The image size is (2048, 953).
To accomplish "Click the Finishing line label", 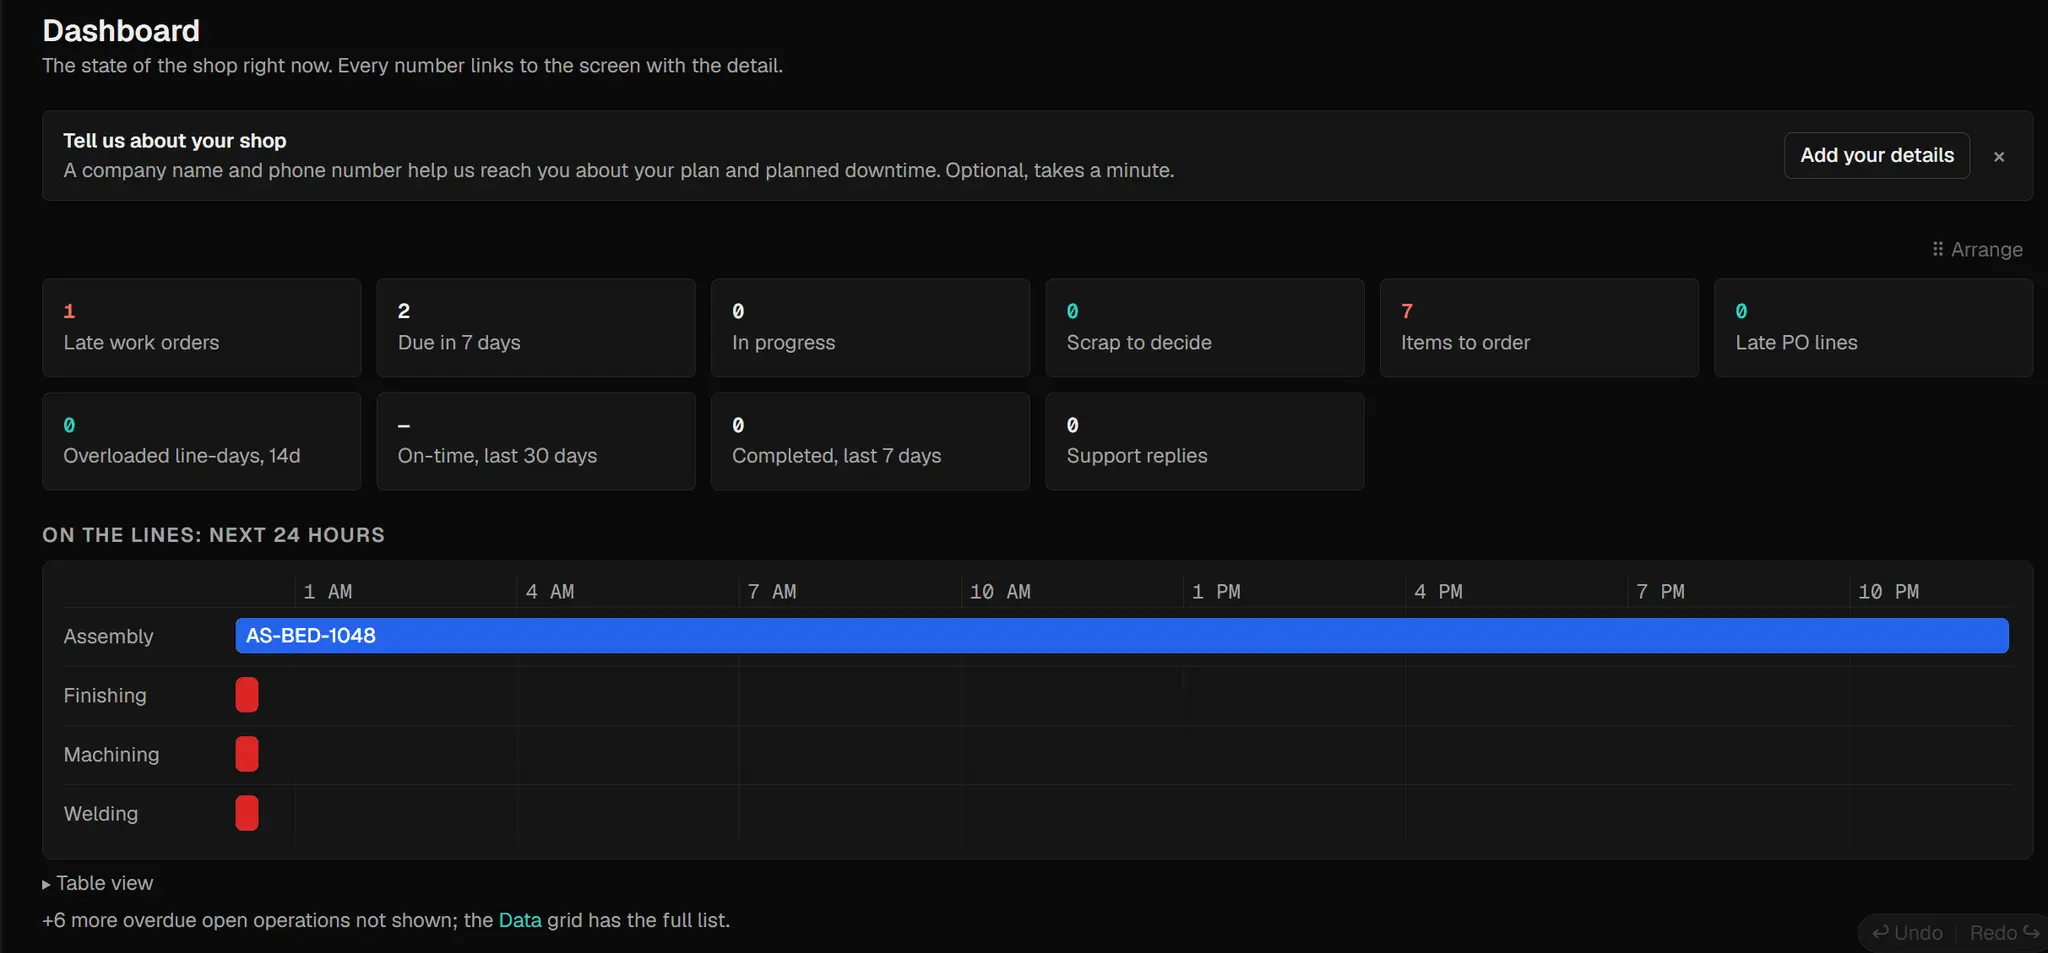I will pos(105,695).
